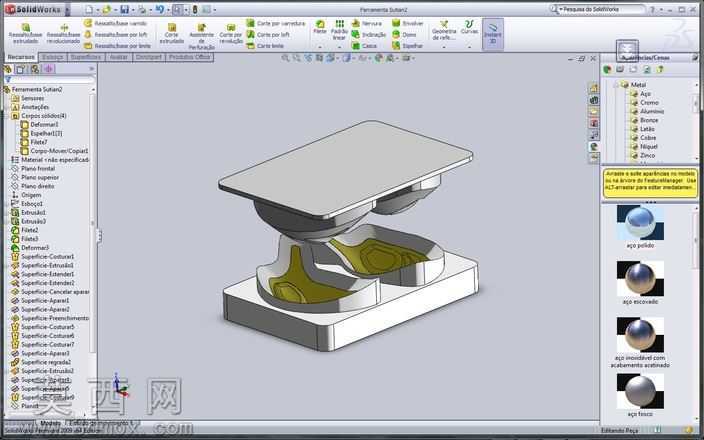Screen dimensions: 704x440
Task: Open the FeatureManager design tree tab
Action: [x=8, y=69]
